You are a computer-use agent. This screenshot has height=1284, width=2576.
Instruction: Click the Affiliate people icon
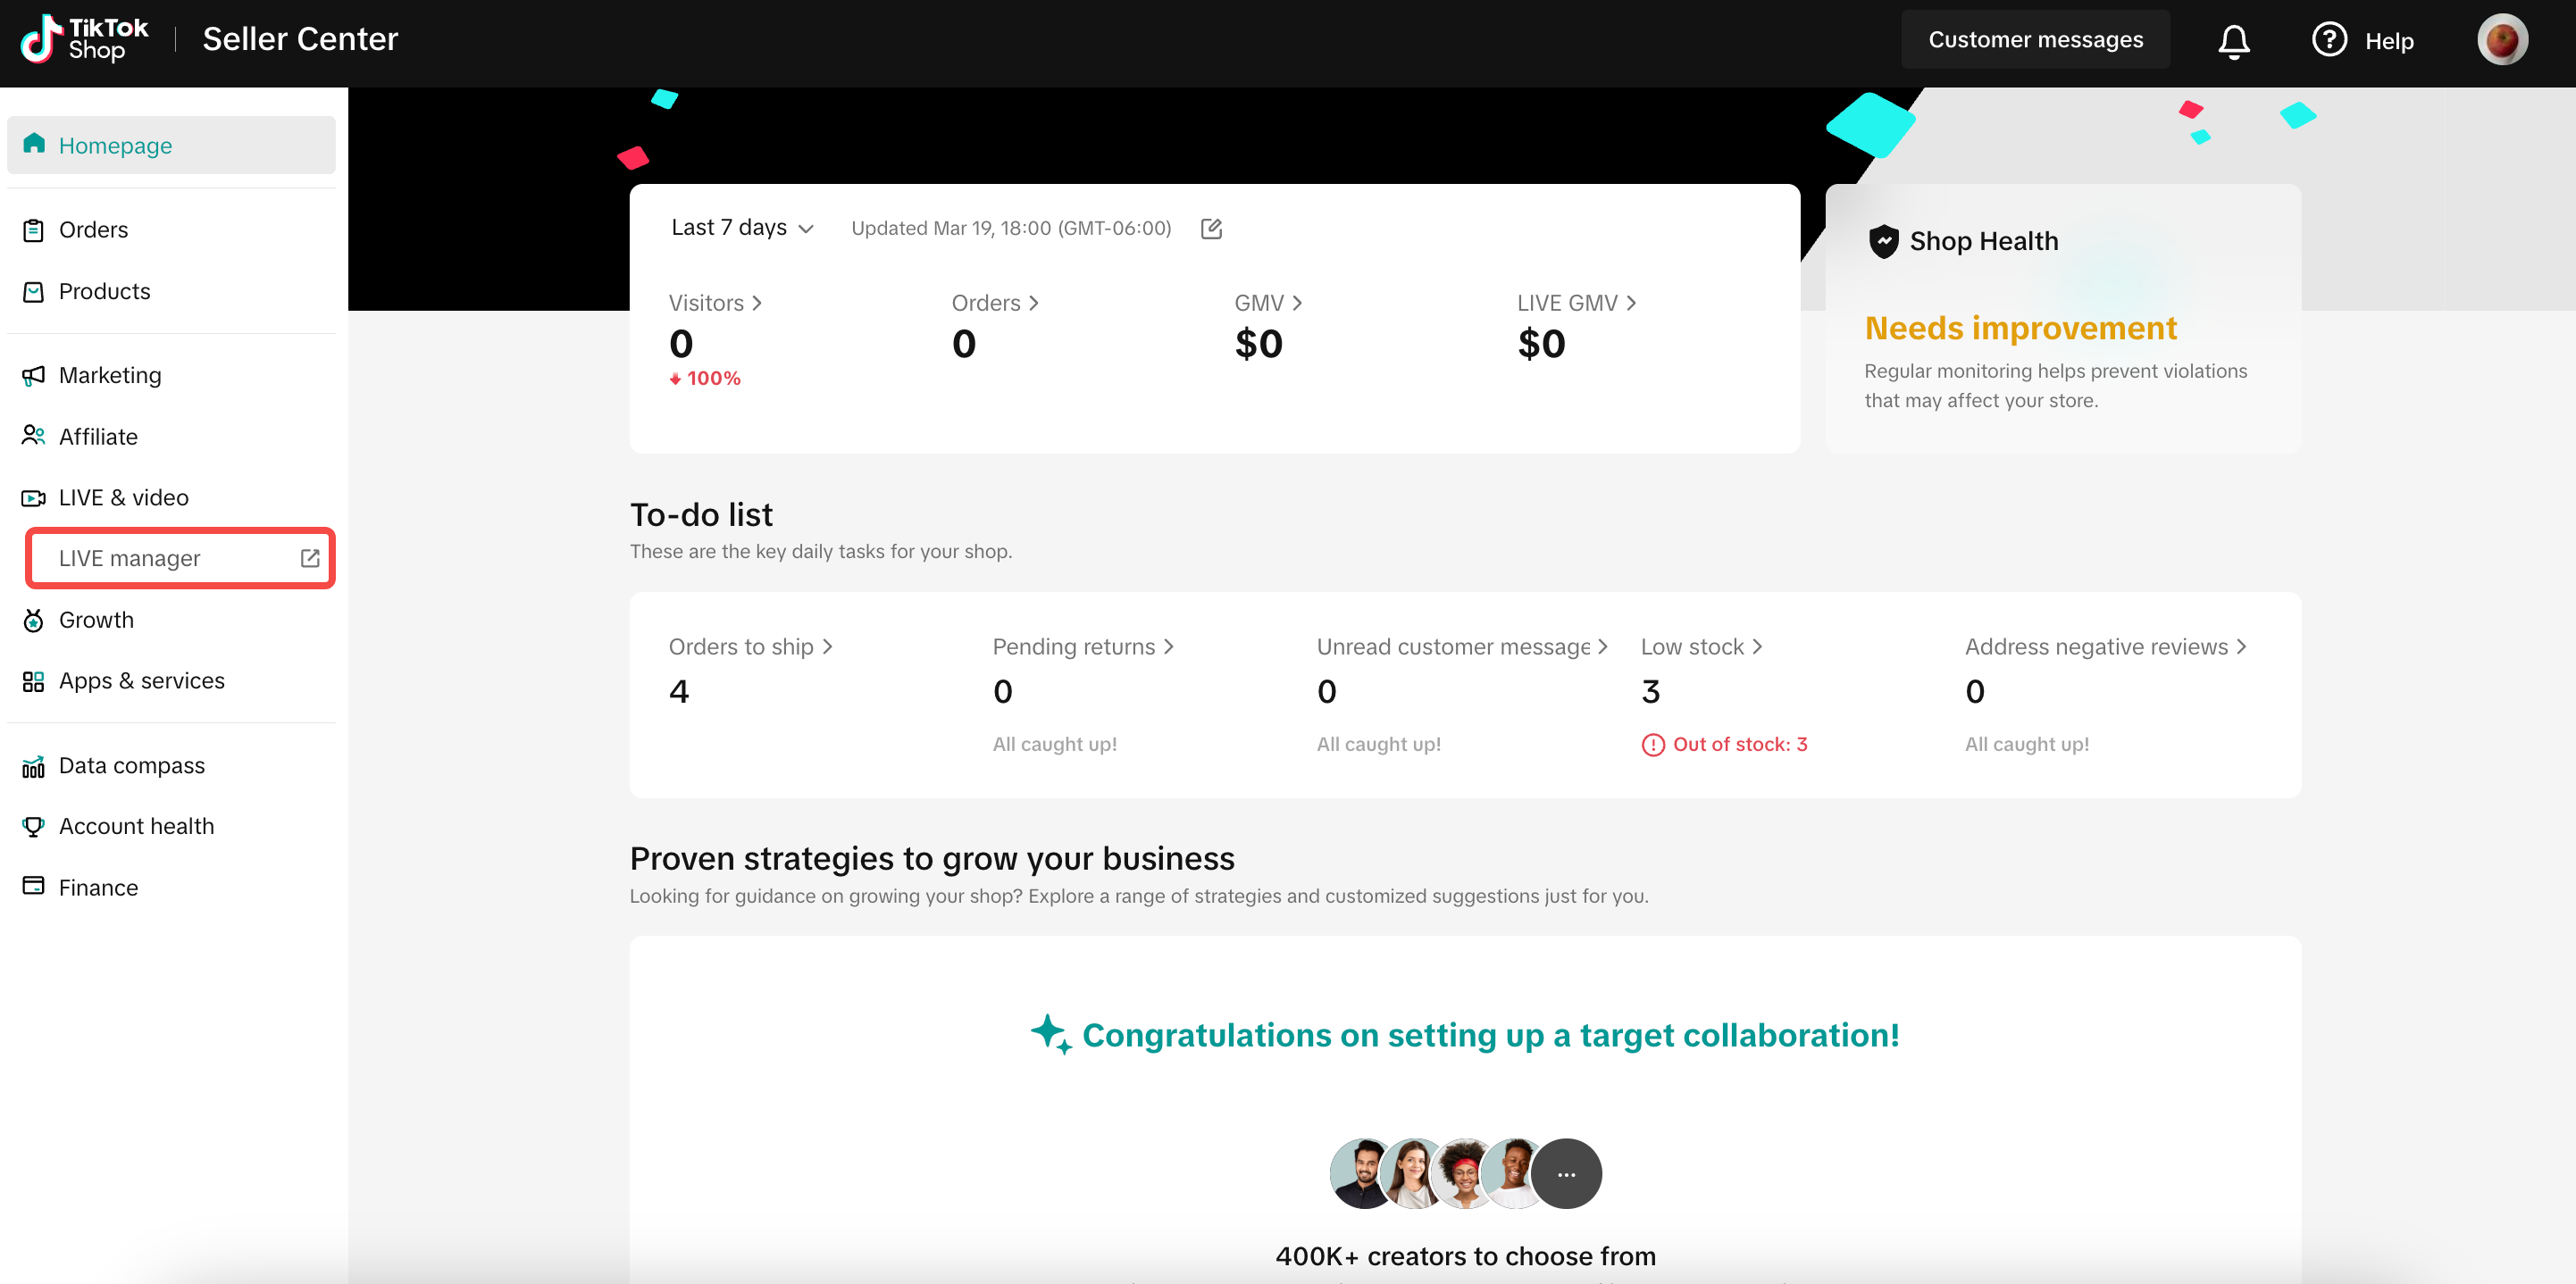point(33,436)
